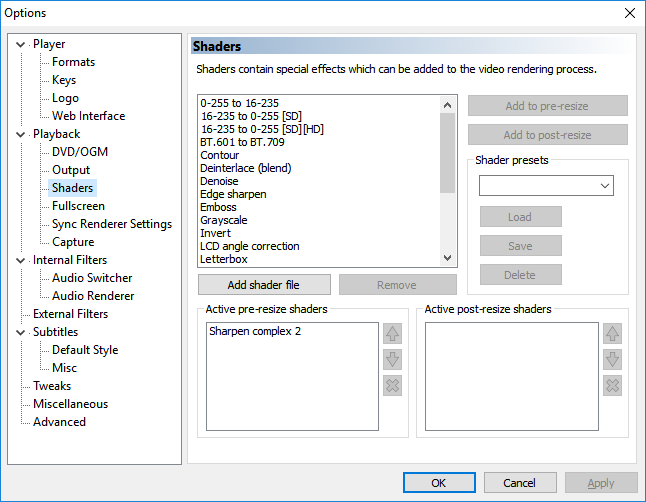This screenshot has height=502, width=646.
Task: Move pre-resize shader up arrow
Action: pos(392,334)
